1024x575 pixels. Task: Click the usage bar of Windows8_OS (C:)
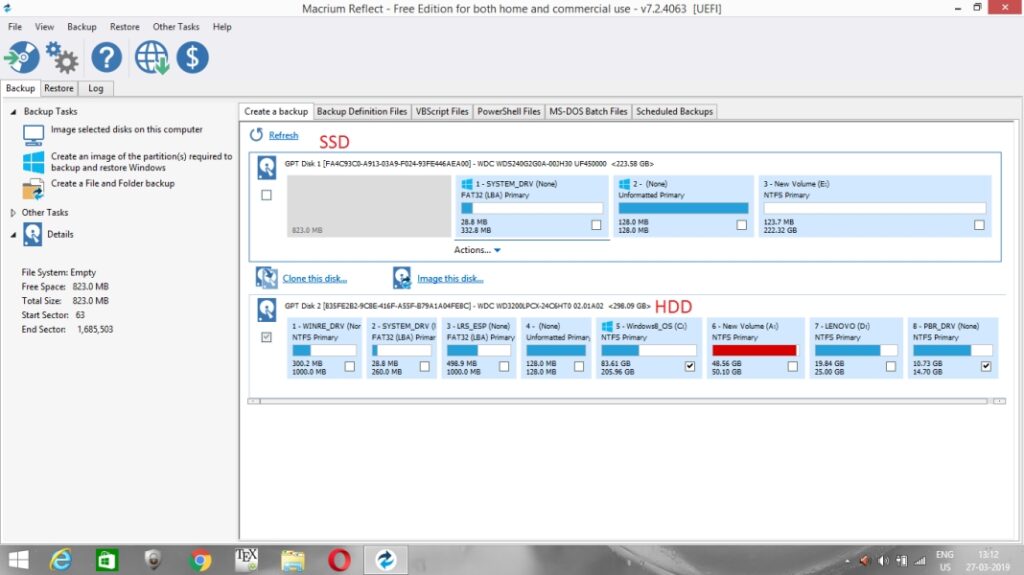(648, 351)
